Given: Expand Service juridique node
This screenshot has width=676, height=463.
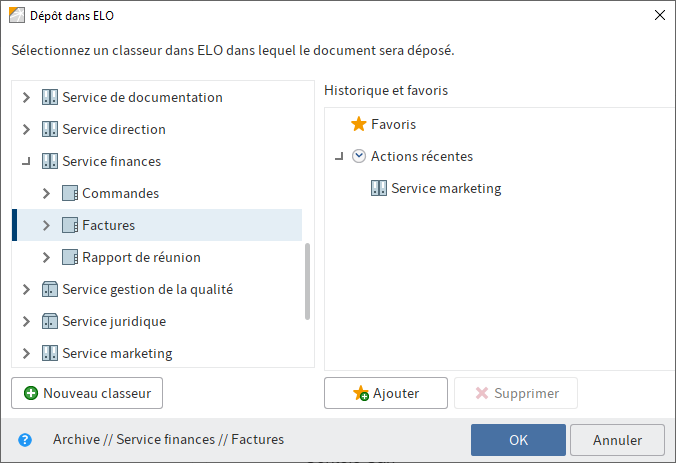Looking at the screenshot, I should click(26, 321).
